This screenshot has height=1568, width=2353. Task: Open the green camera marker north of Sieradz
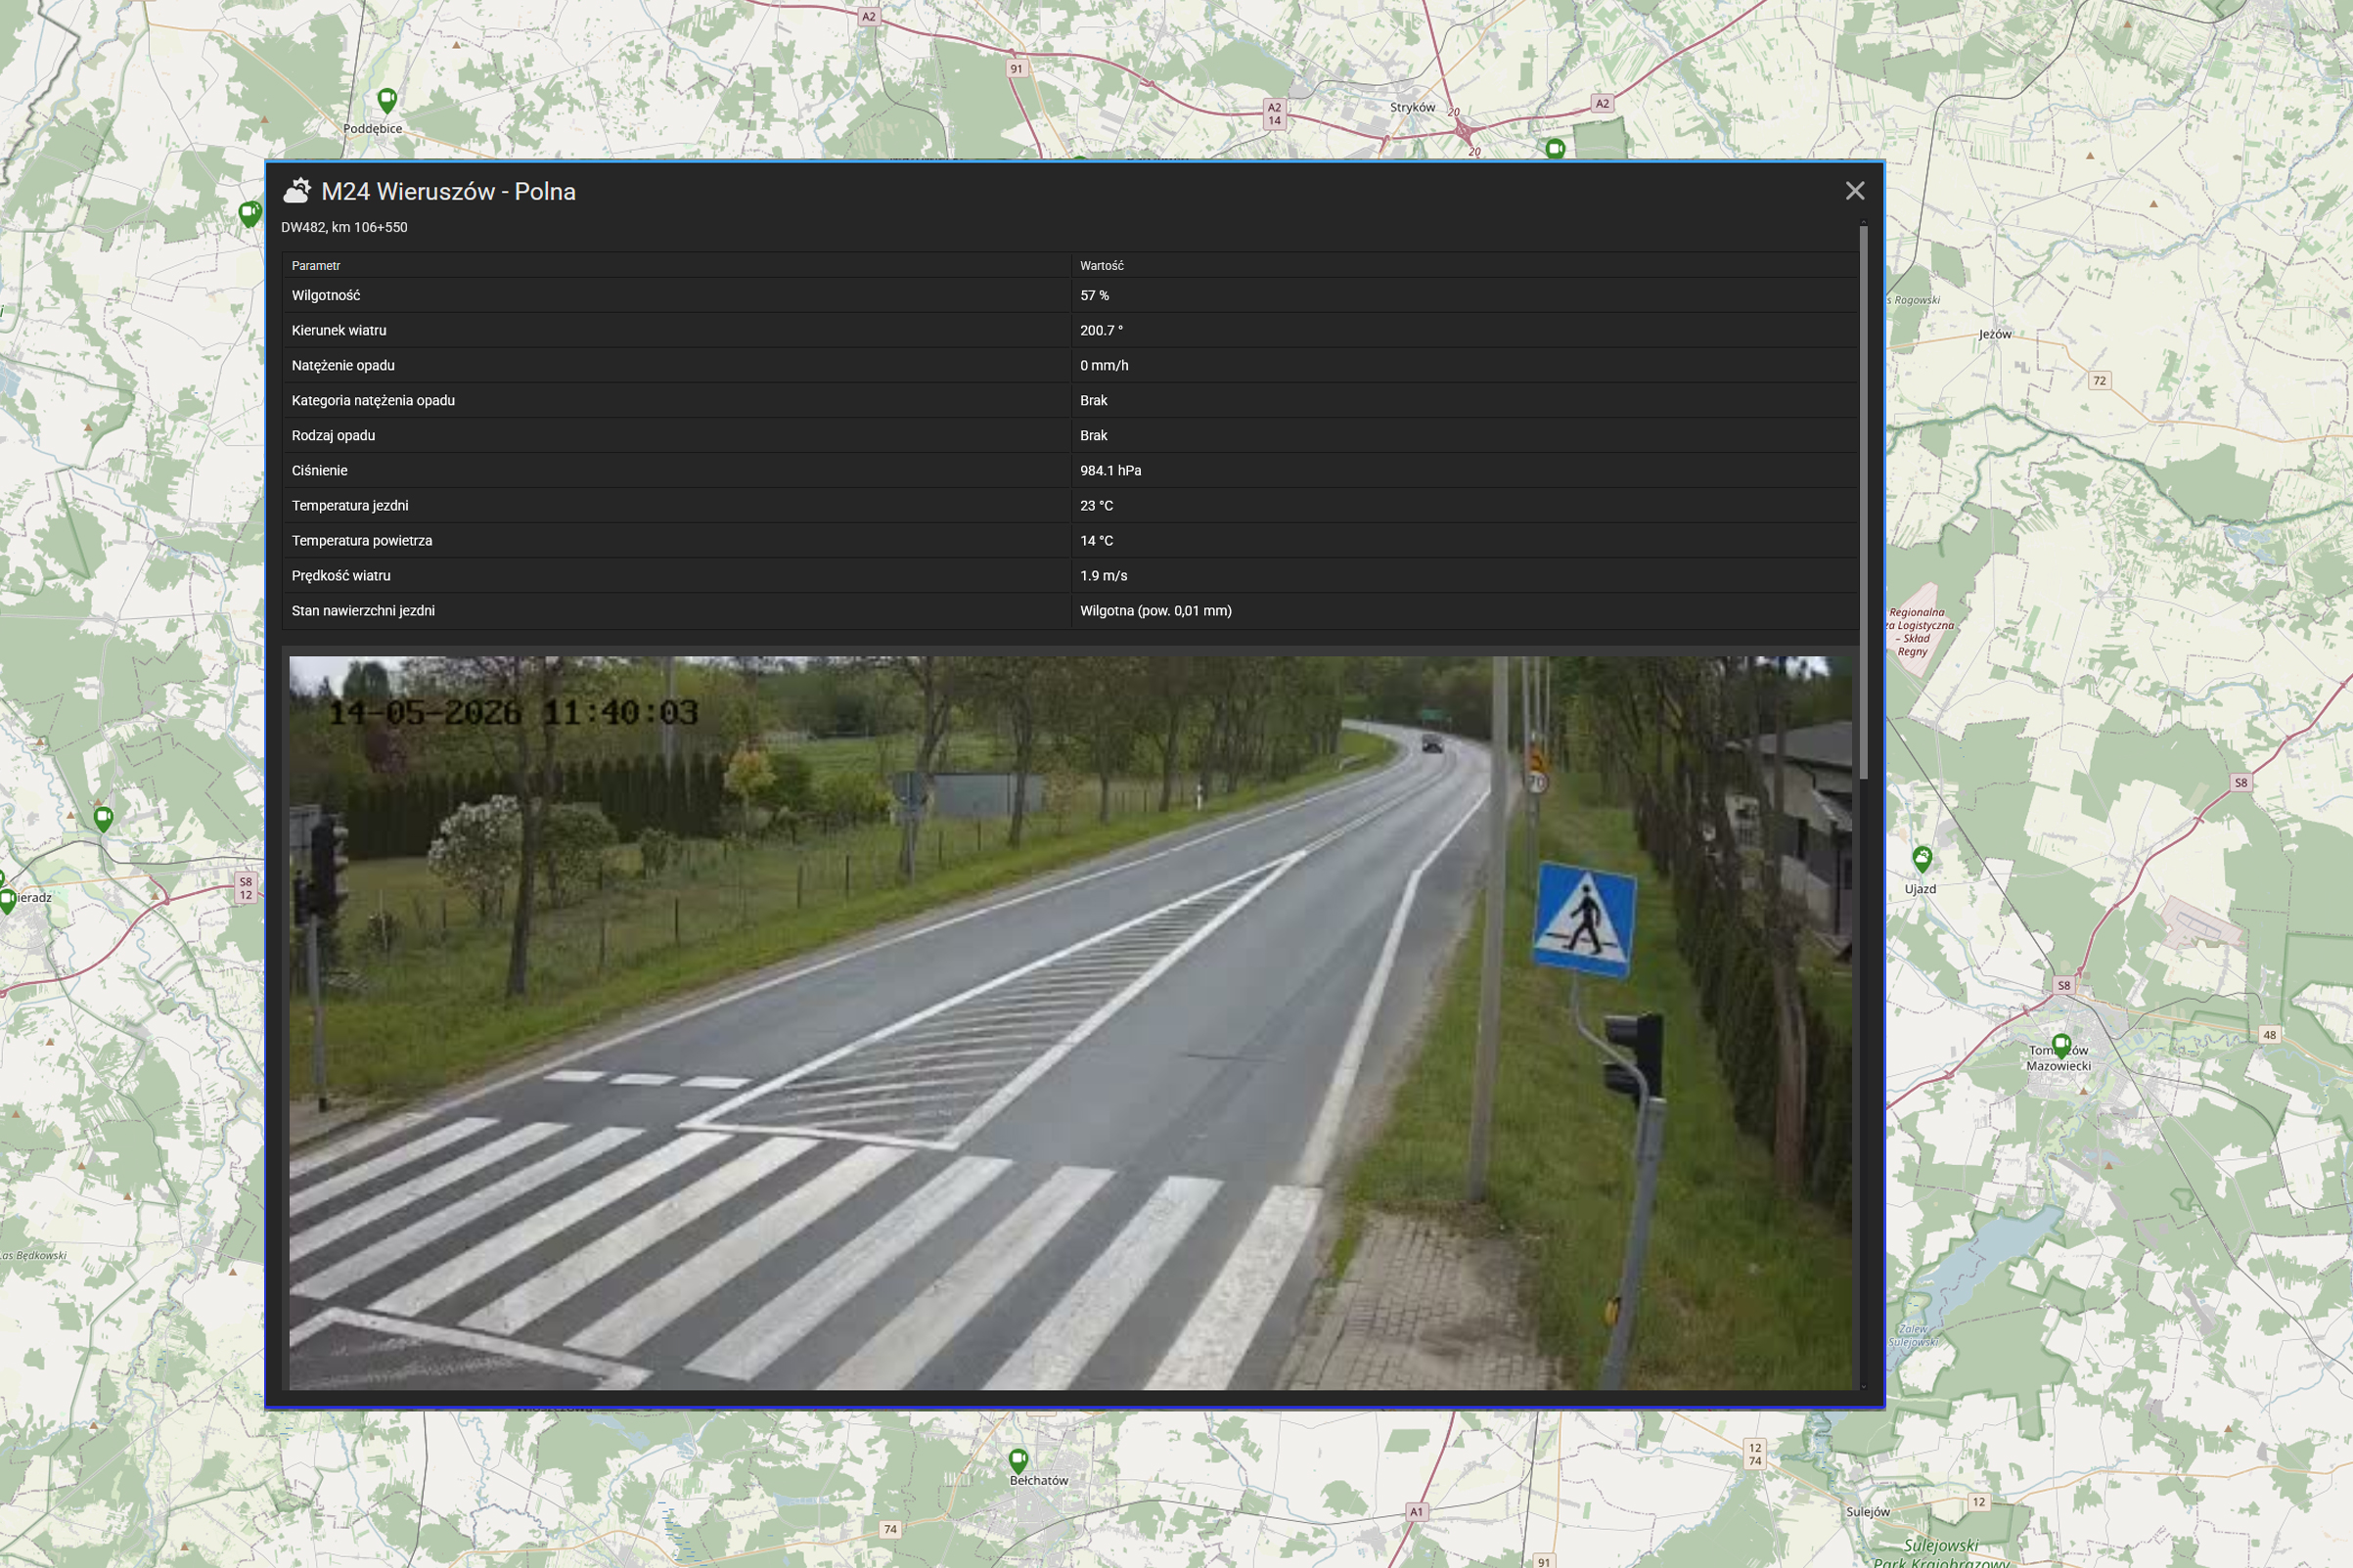pyautogui.click(x=103, y=819)
